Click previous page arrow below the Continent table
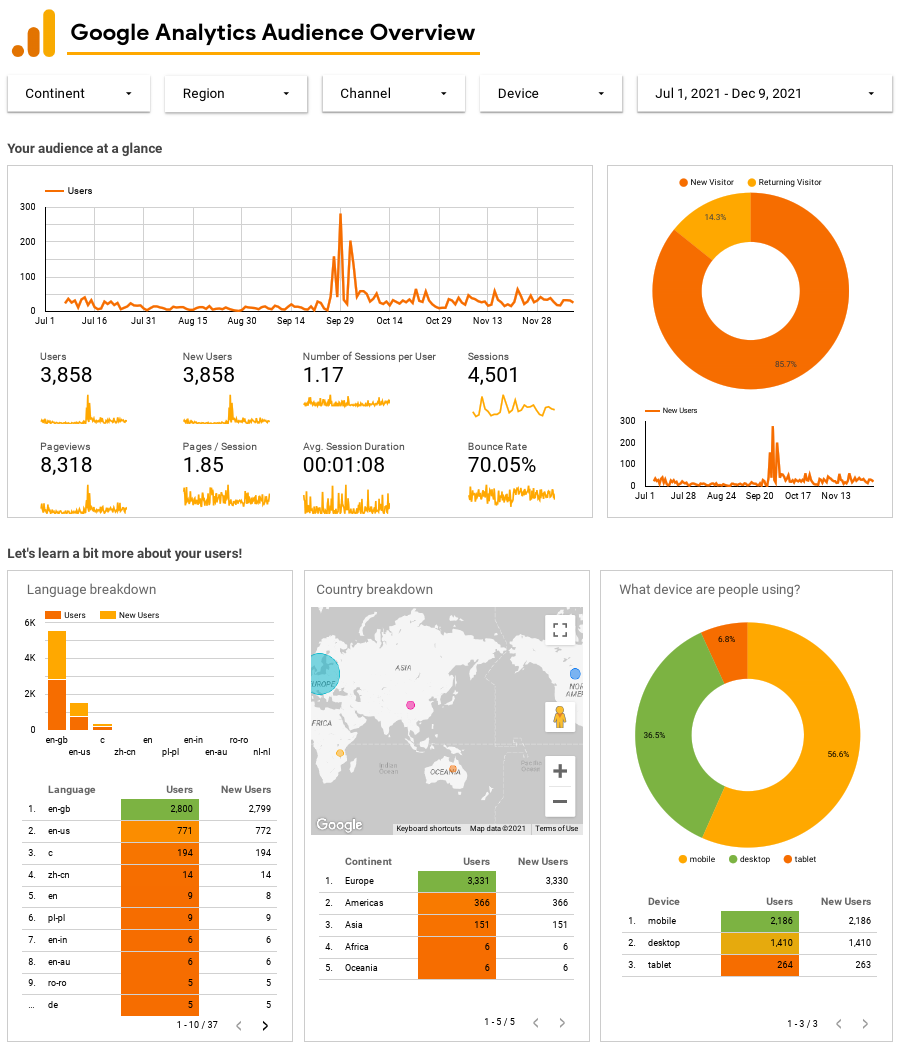The height and width of the screenshot is (1050, 900). coord(535,1023)
